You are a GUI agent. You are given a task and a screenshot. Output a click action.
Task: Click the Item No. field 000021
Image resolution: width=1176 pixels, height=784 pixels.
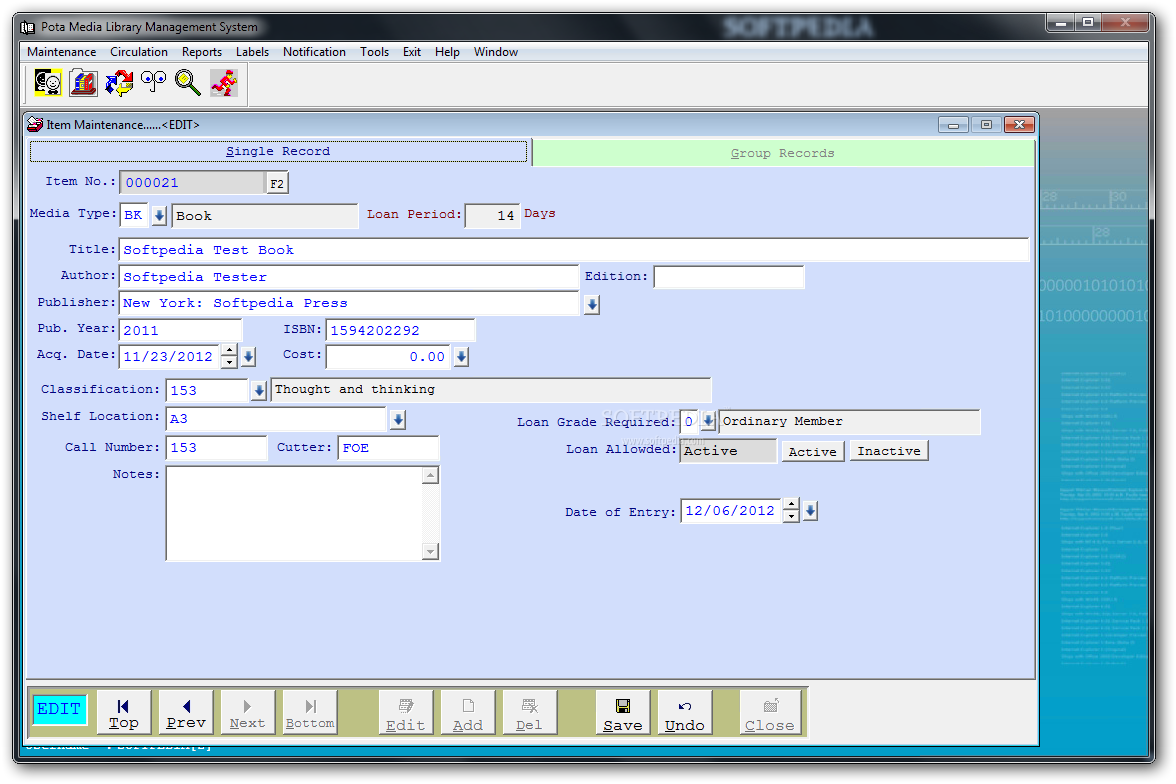tap(193, 183)
